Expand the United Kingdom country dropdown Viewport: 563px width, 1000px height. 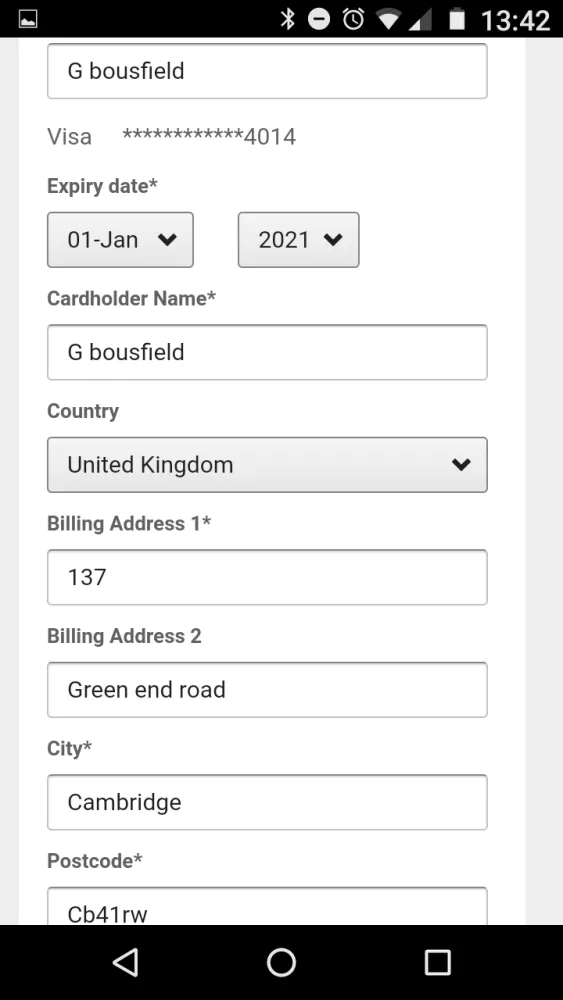(267, 464)
